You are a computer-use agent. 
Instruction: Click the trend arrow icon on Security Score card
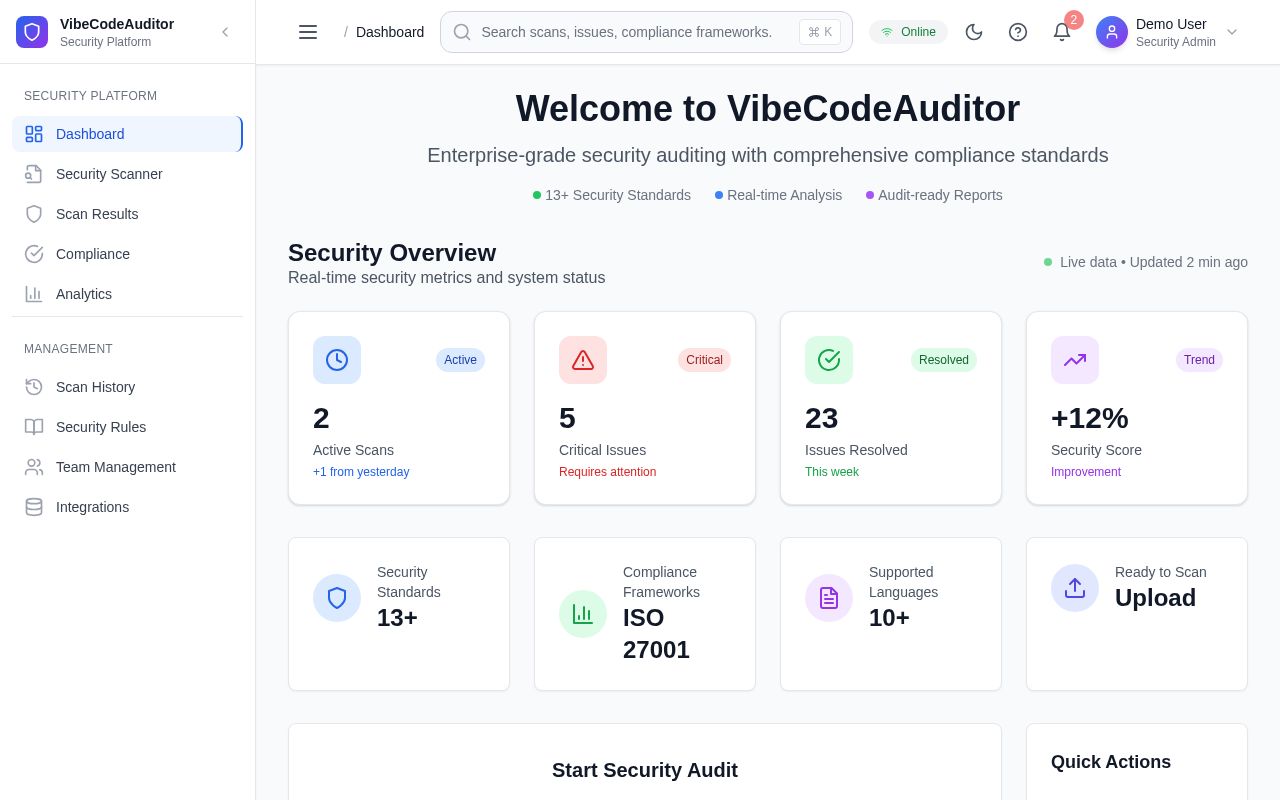pos(1075,360)
